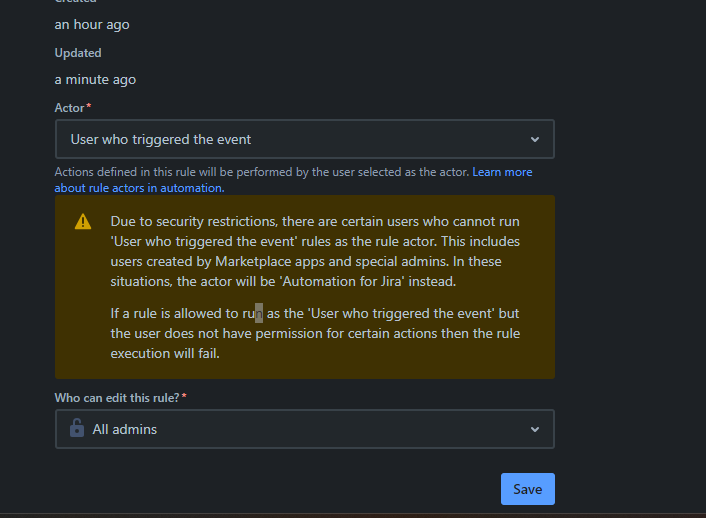Click the 'Actor' field label
The width and height of the screenshot is (706, 518).
tap(69, 107)
